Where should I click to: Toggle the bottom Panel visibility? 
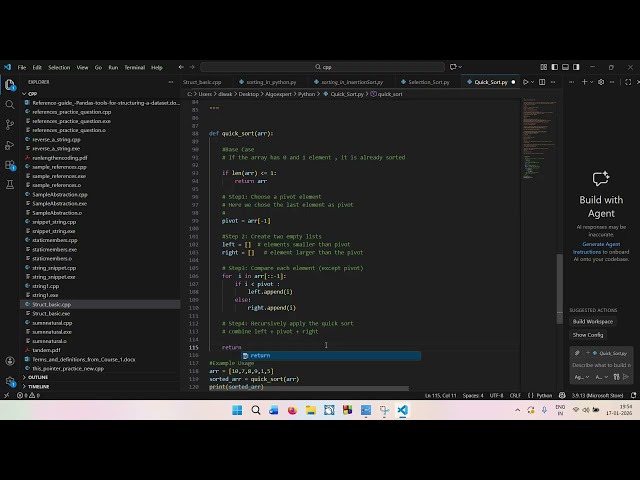(565, 67)
